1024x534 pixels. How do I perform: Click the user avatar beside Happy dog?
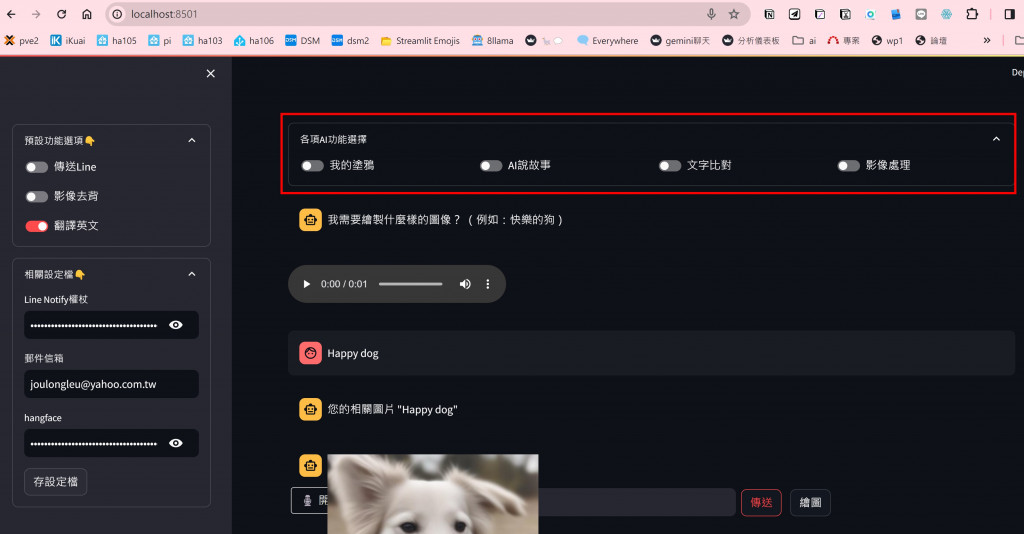pyautogui.click(x=310, y=353)
